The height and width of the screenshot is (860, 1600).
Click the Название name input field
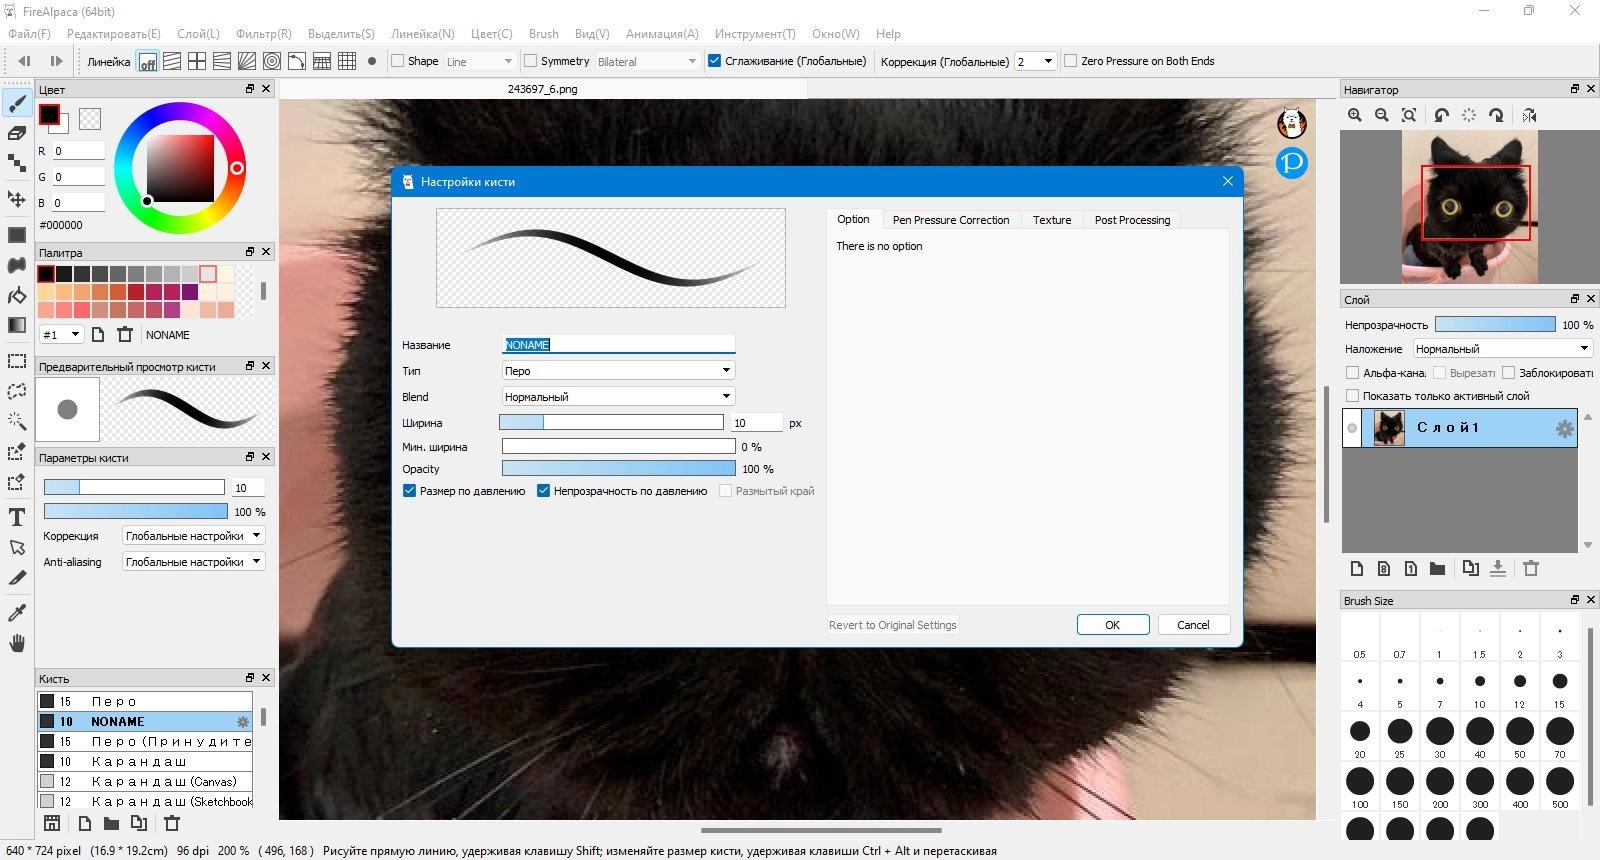click(618, 345)
